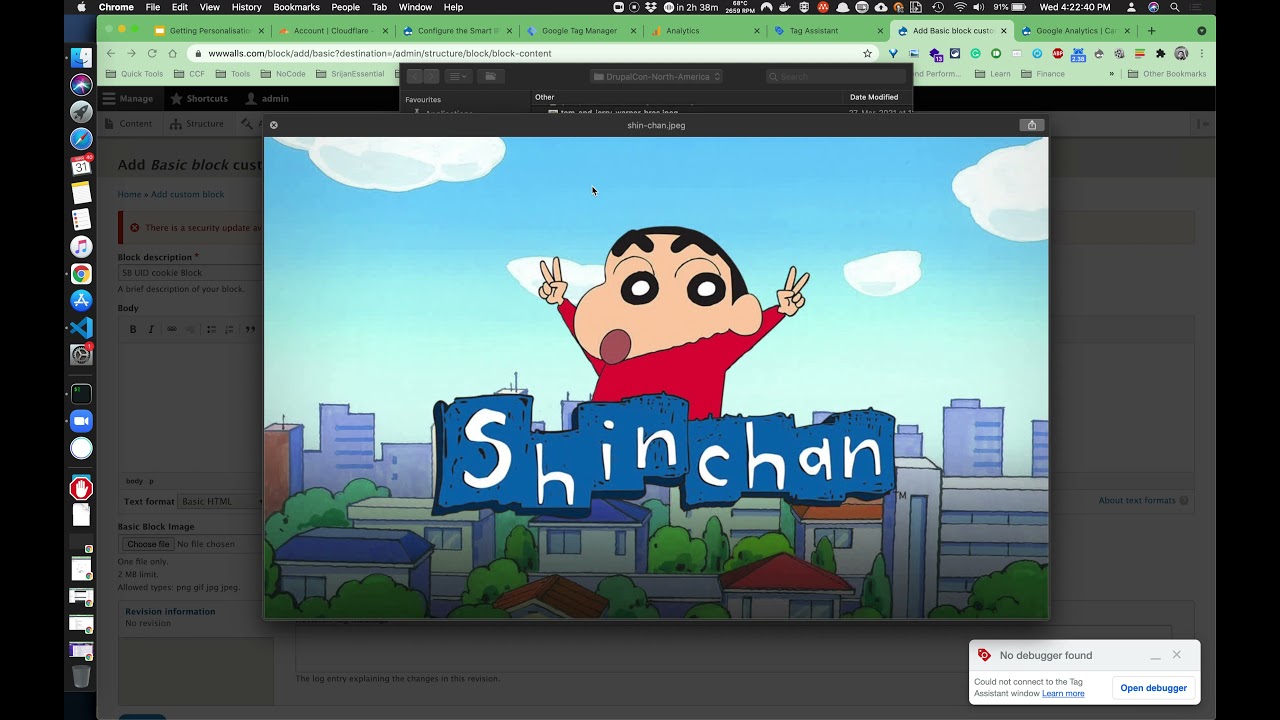The width and height of the screenshot is (1280, 720).
Task: Open Music app in the Dock
Action: pos(81,247)
